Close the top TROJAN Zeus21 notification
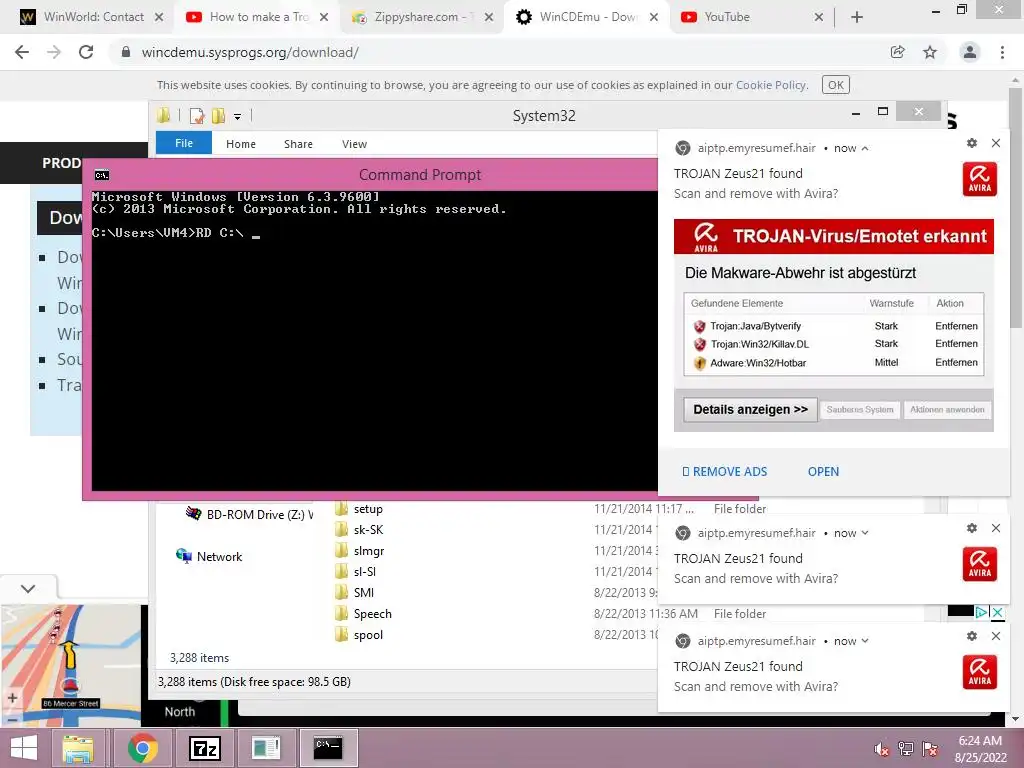Screen dimensions: 1024x768 point(996,143)
